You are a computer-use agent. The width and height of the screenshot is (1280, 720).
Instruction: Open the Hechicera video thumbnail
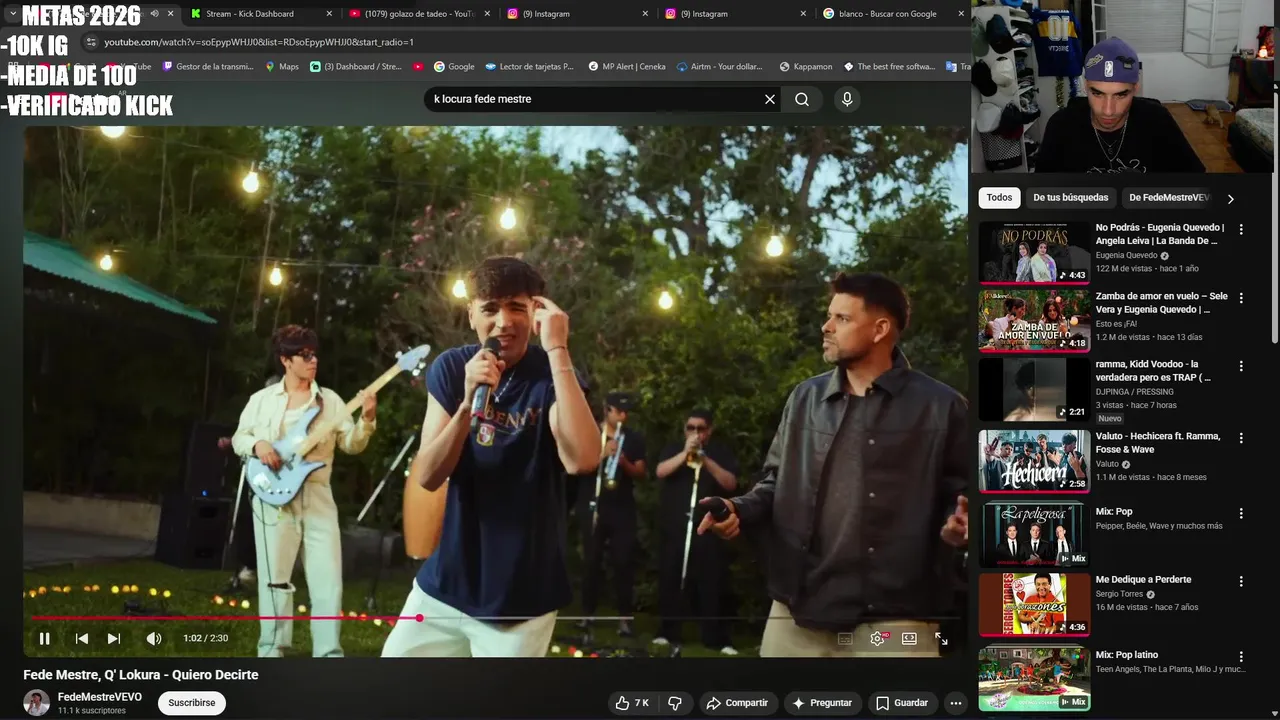point(1034,461)
